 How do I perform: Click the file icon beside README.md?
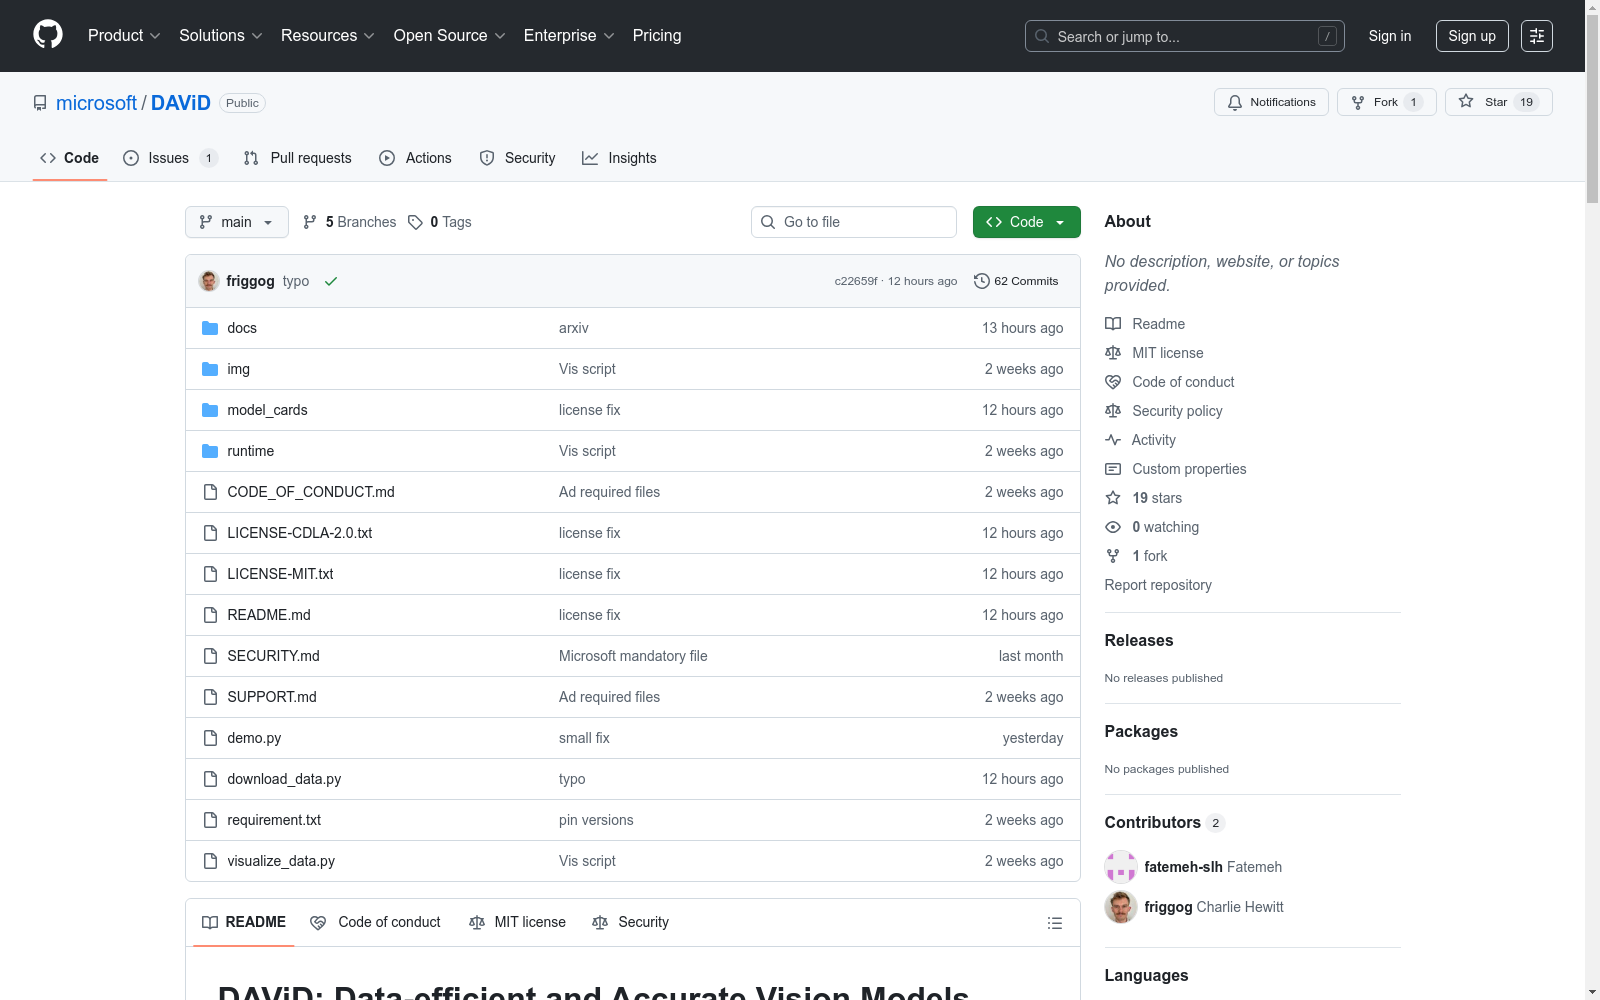point(210,615)
